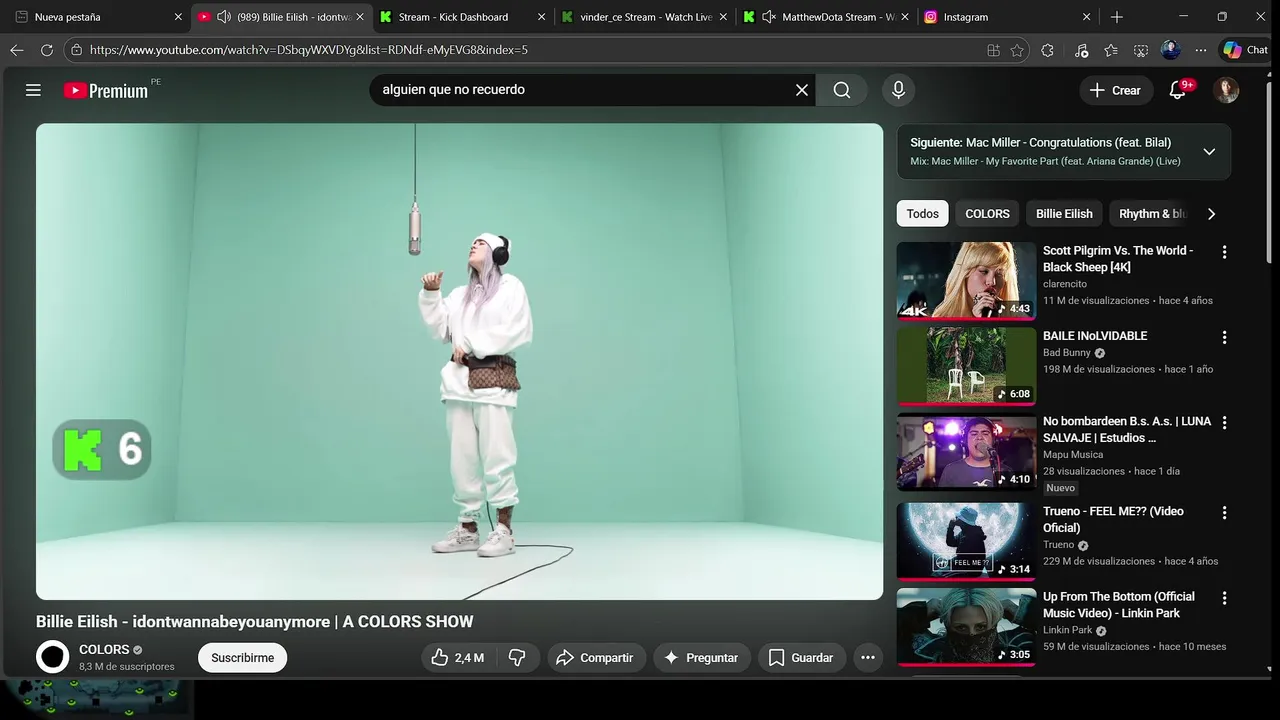
Task: Open options menu for BAILE INoLVIDABLE
Action: tap(1224, 337)
